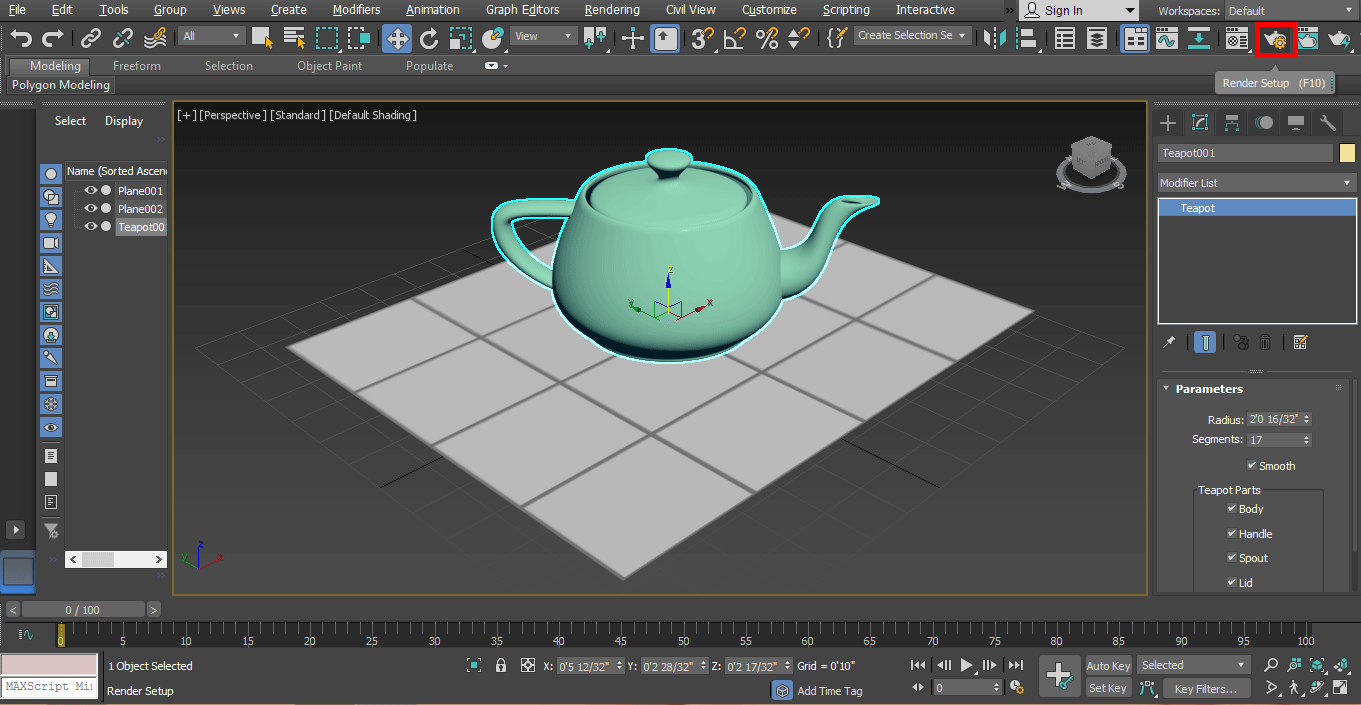
Task: Switch to the Freeform ribbon tab
Action: coord(137,66)
